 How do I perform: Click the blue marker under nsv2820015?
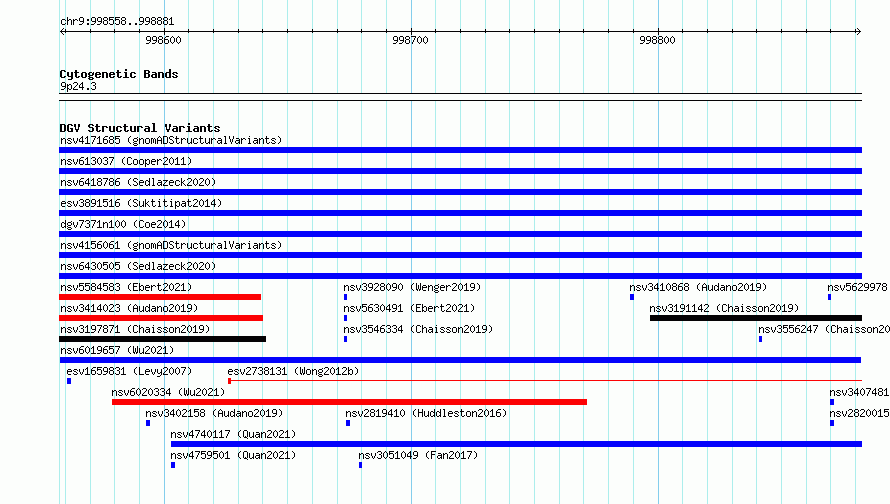832,423
